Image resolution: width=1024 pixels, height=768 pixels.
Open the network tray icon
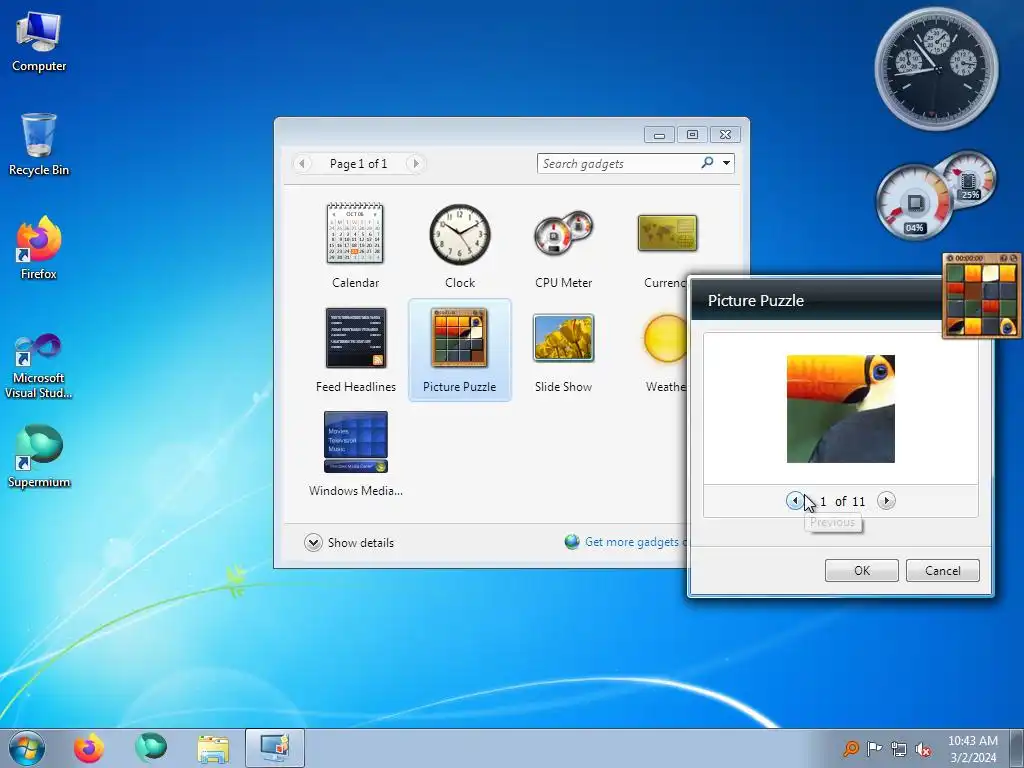coord(899,749)
